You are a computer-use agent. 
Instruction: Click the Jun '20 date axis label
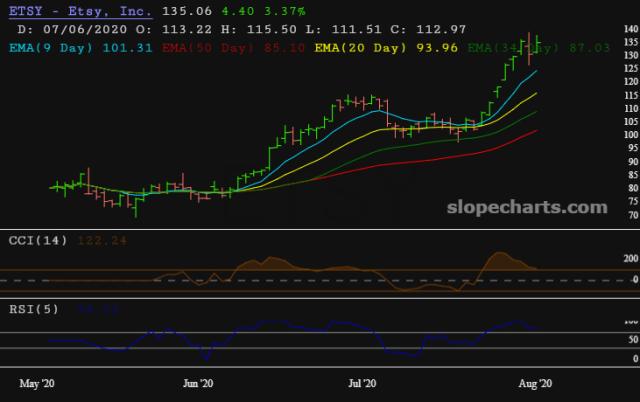click(x=200, y=382)
